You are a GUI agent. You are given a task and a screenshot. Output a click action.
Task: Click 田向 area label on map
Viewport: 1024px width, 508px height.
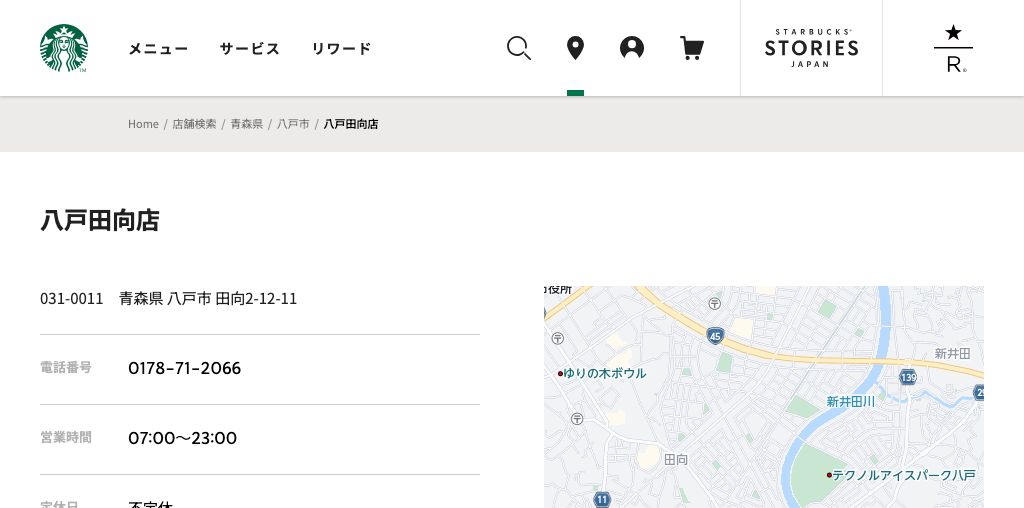(676, 460)
